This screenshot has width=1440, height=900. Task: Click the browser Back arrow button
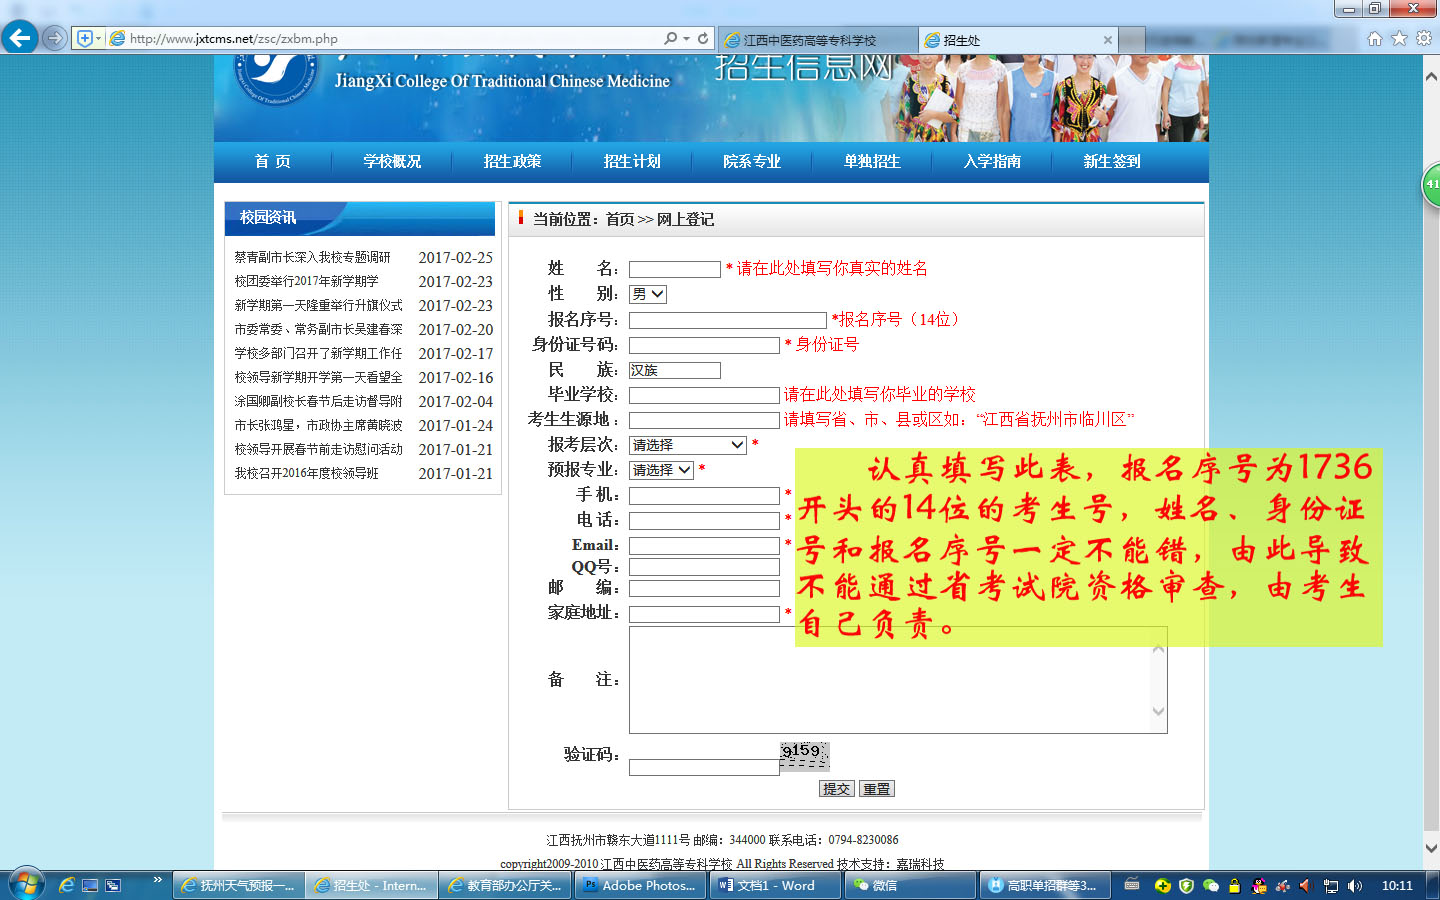pyautogui.click(x=19, y=38)
